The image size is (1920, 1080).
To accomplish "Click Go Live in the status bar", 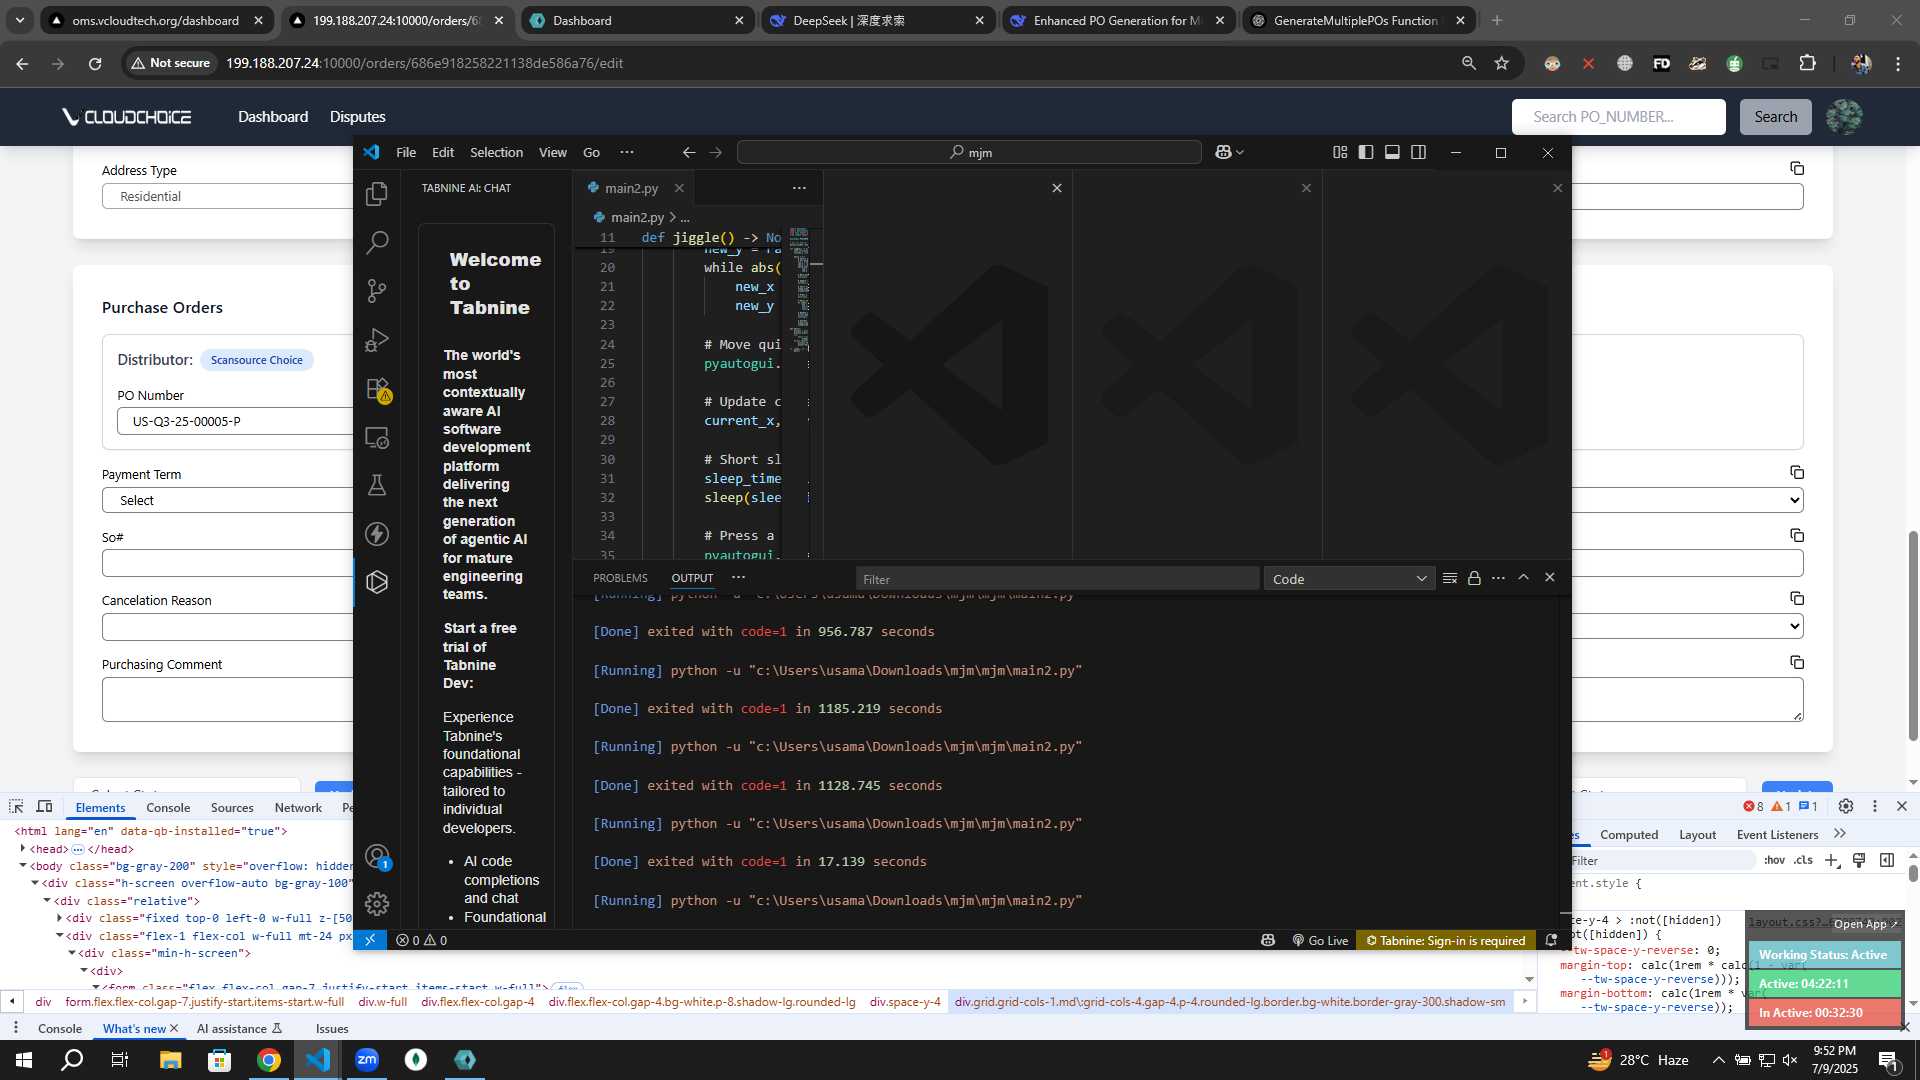I will coord(1320,940).
